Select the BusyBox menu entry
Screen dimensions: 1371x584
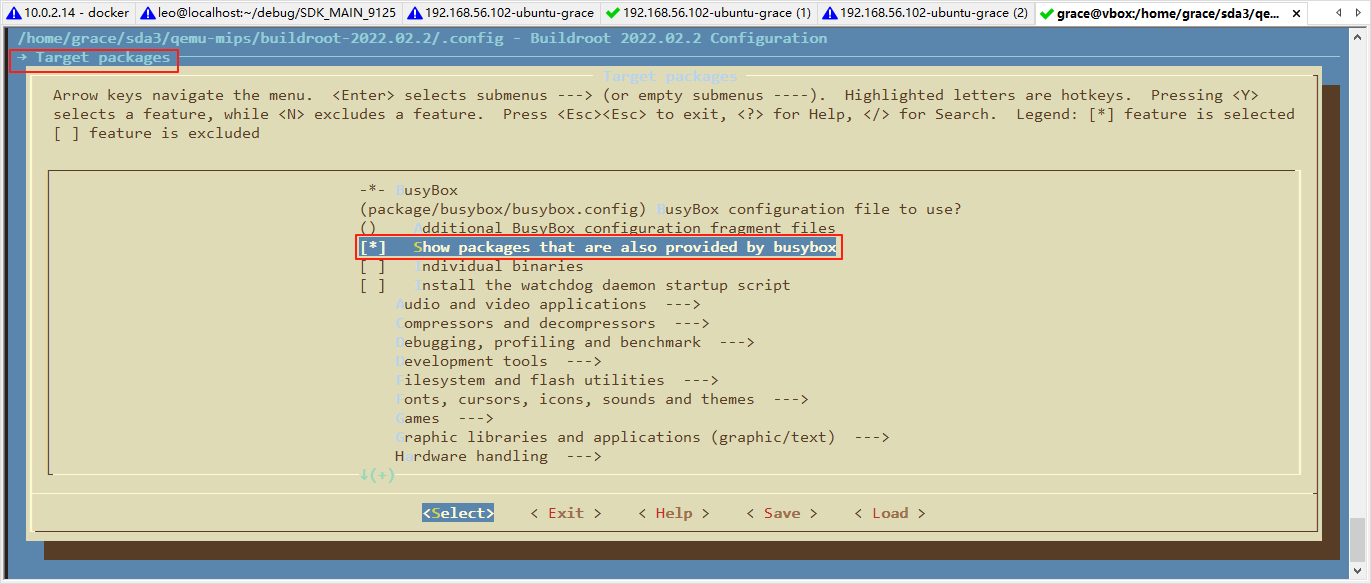(409, 190)
